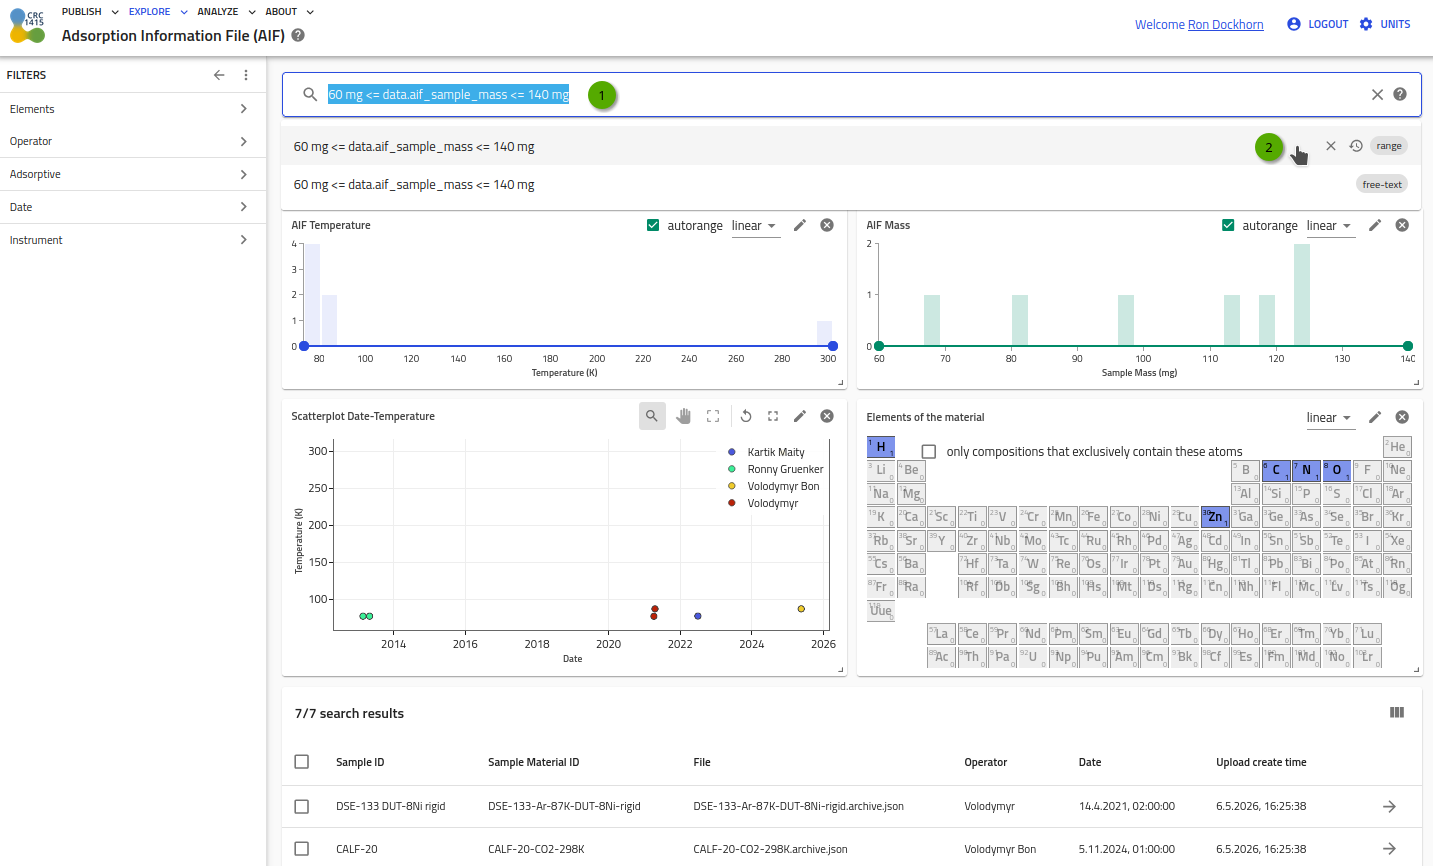This screenshot has width=1433, height=866.
Task: Expand the Elements filter
Action: tap(133, 109)
